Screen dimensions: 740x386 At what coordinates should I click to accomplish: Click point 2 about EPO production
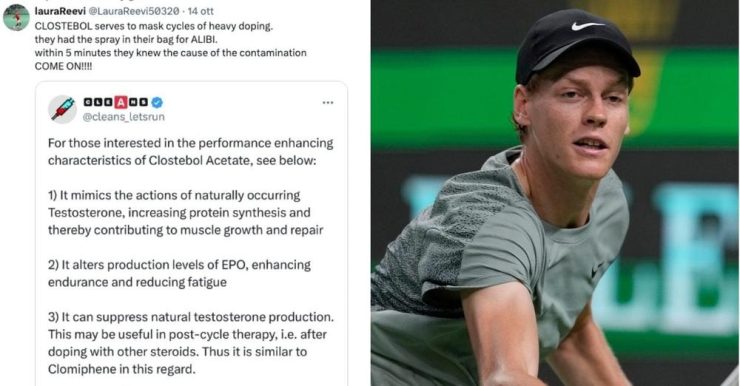[179, 273]
